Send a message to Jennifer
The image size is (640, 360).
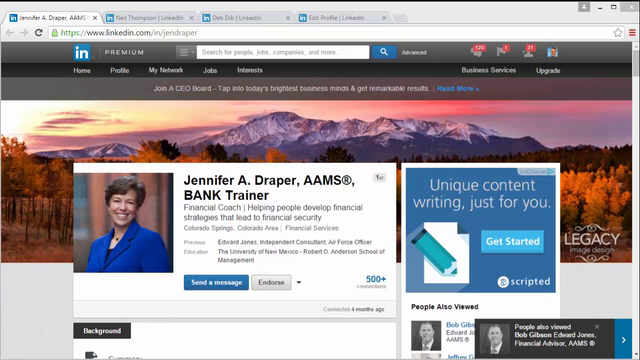[216, 282]
